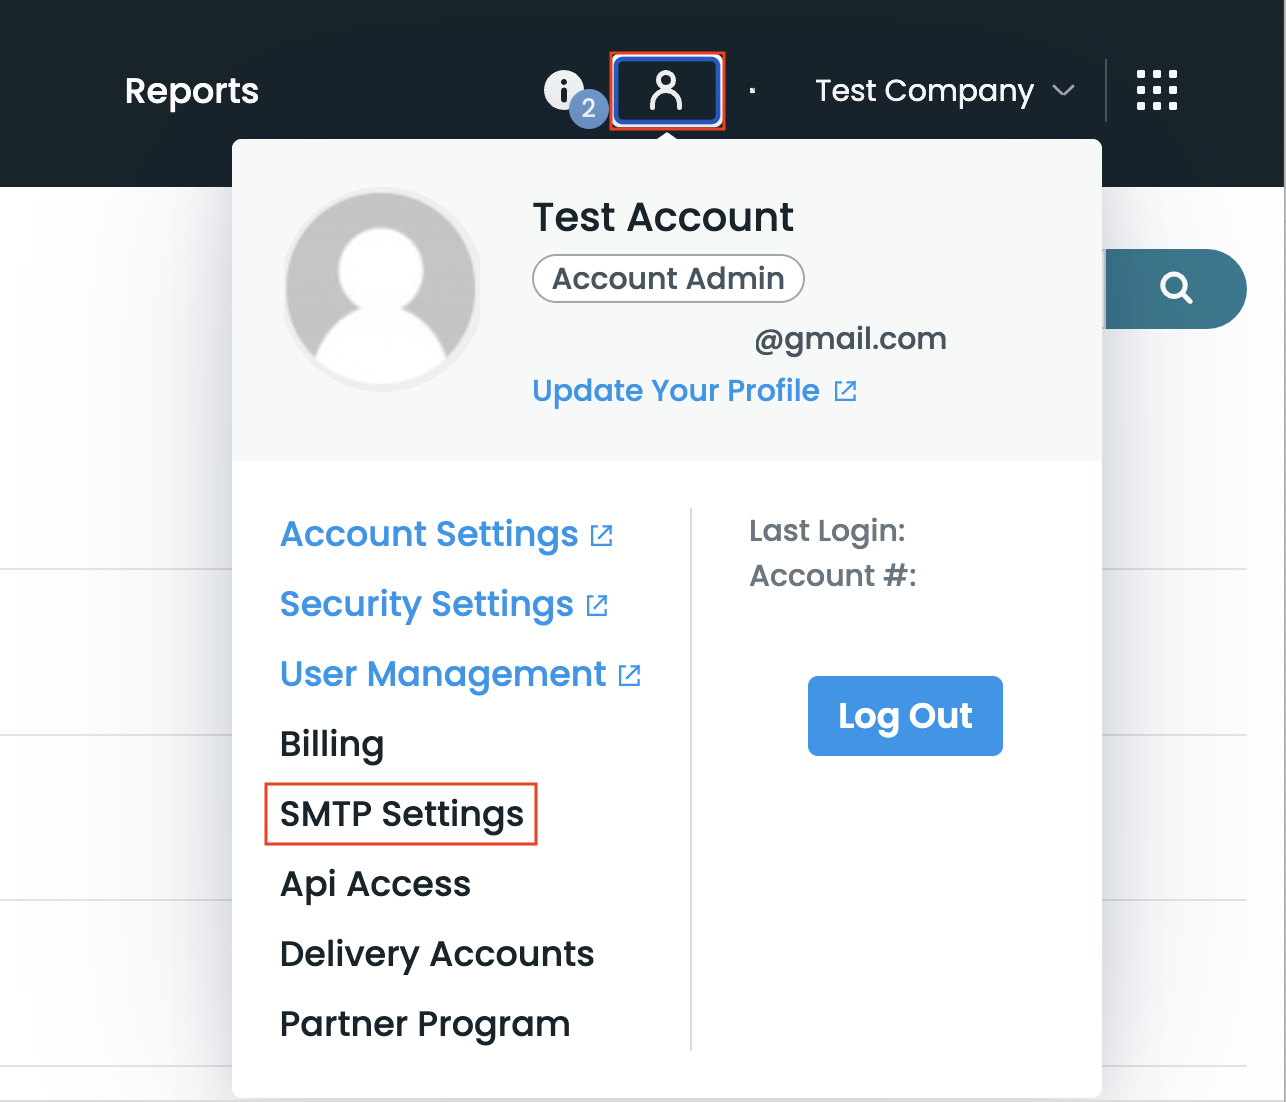
Task: Select Partner Program option
Action: click(425, 1024)
